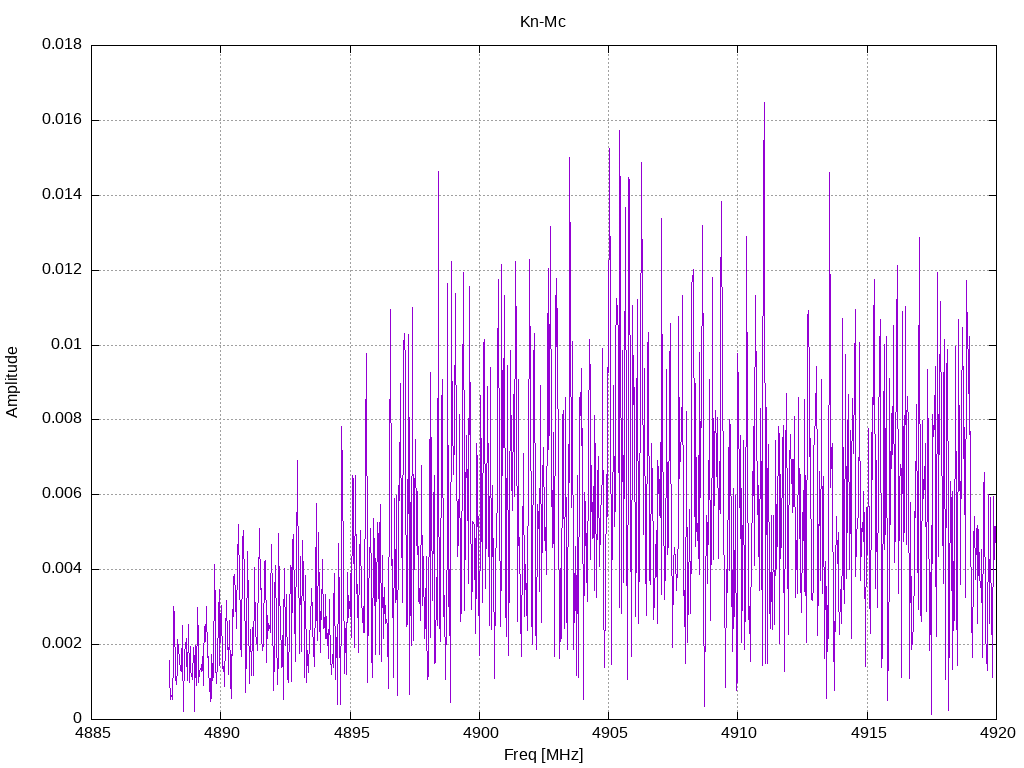Click the 0.008 y-axis value
Image resolution: width=1024 pixels, height=768 pixels.
coord(62,419)
